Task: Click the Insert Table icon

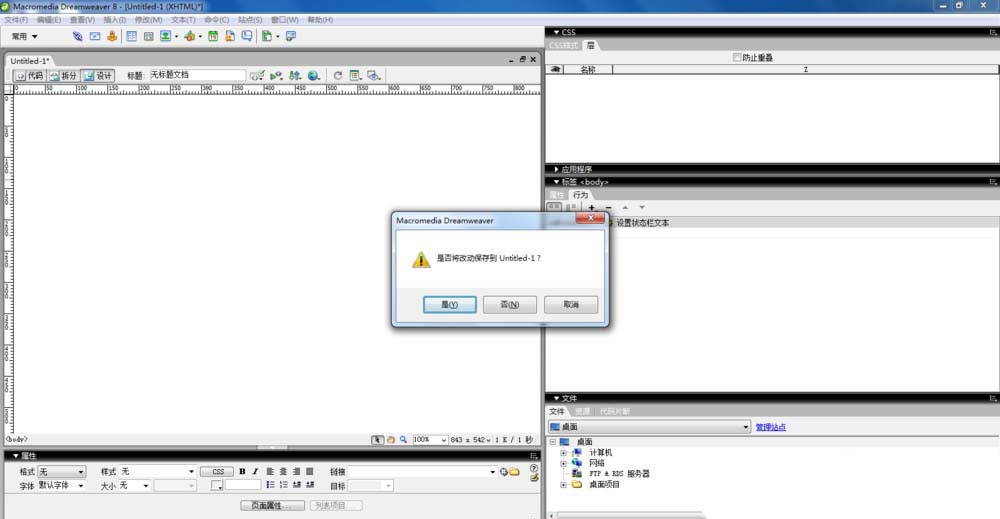Action: (x=131, y=36)
